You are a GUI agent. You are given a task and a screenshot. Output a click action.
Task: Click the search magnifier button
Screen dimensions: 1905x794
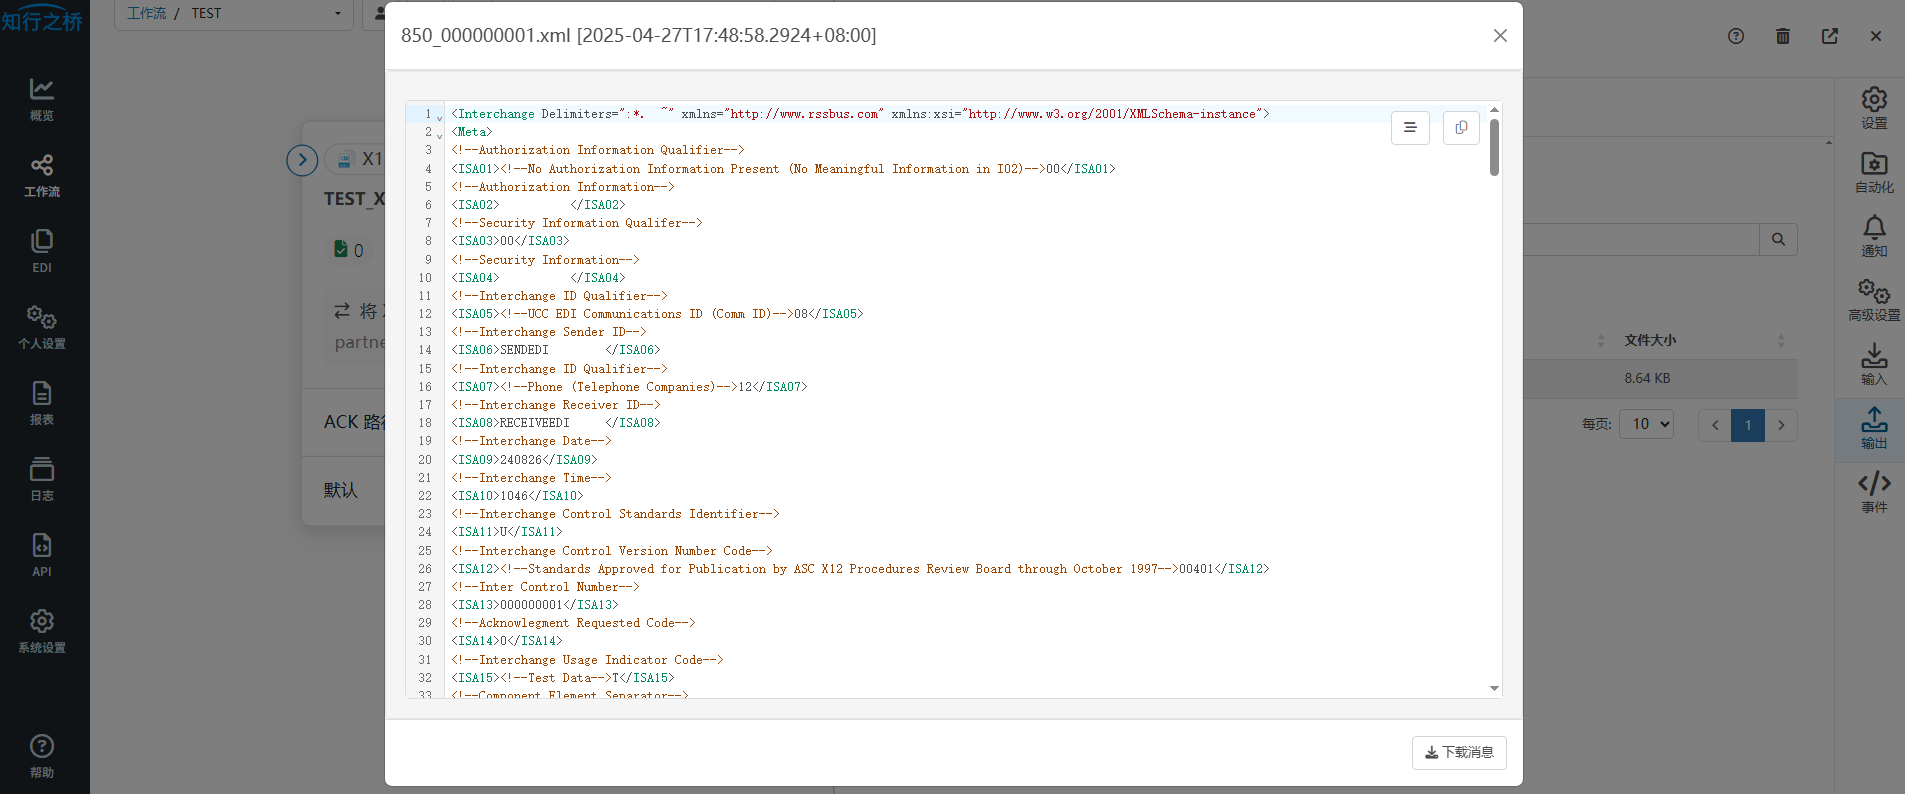pyautogui.click(x=1778, y=239)
